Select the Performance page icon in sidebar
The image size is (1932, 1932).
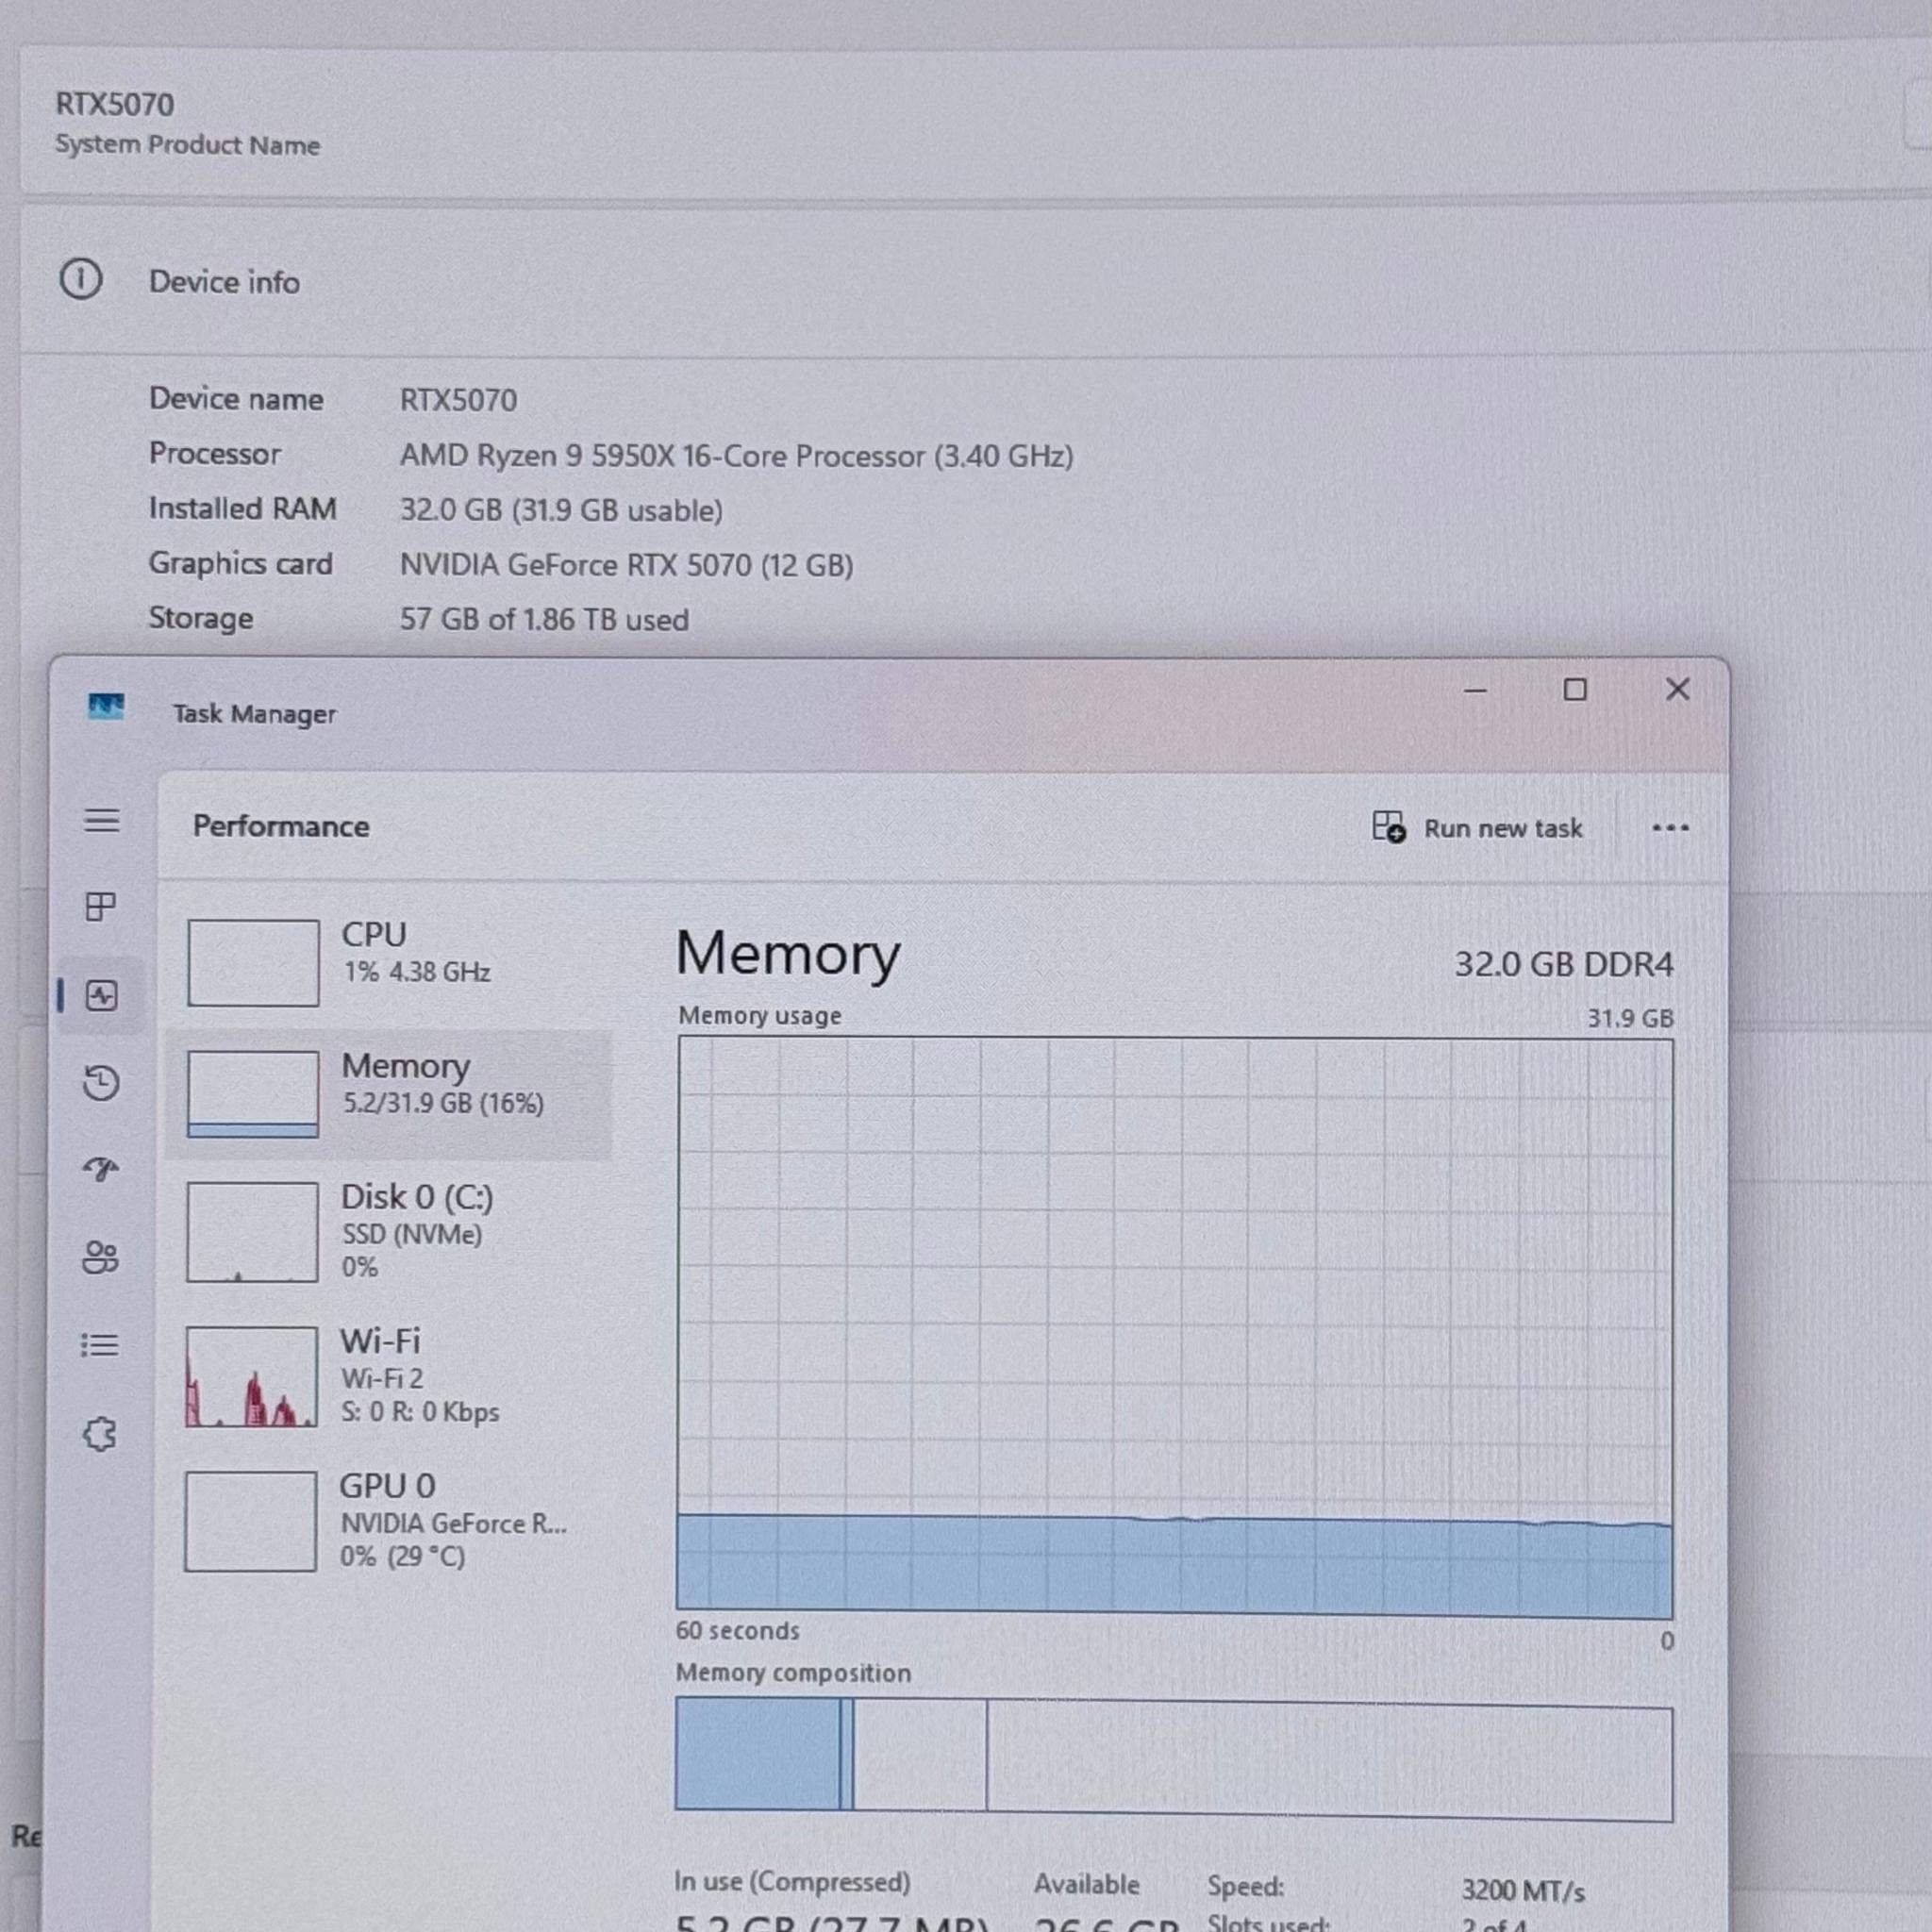tap(101, 996)
